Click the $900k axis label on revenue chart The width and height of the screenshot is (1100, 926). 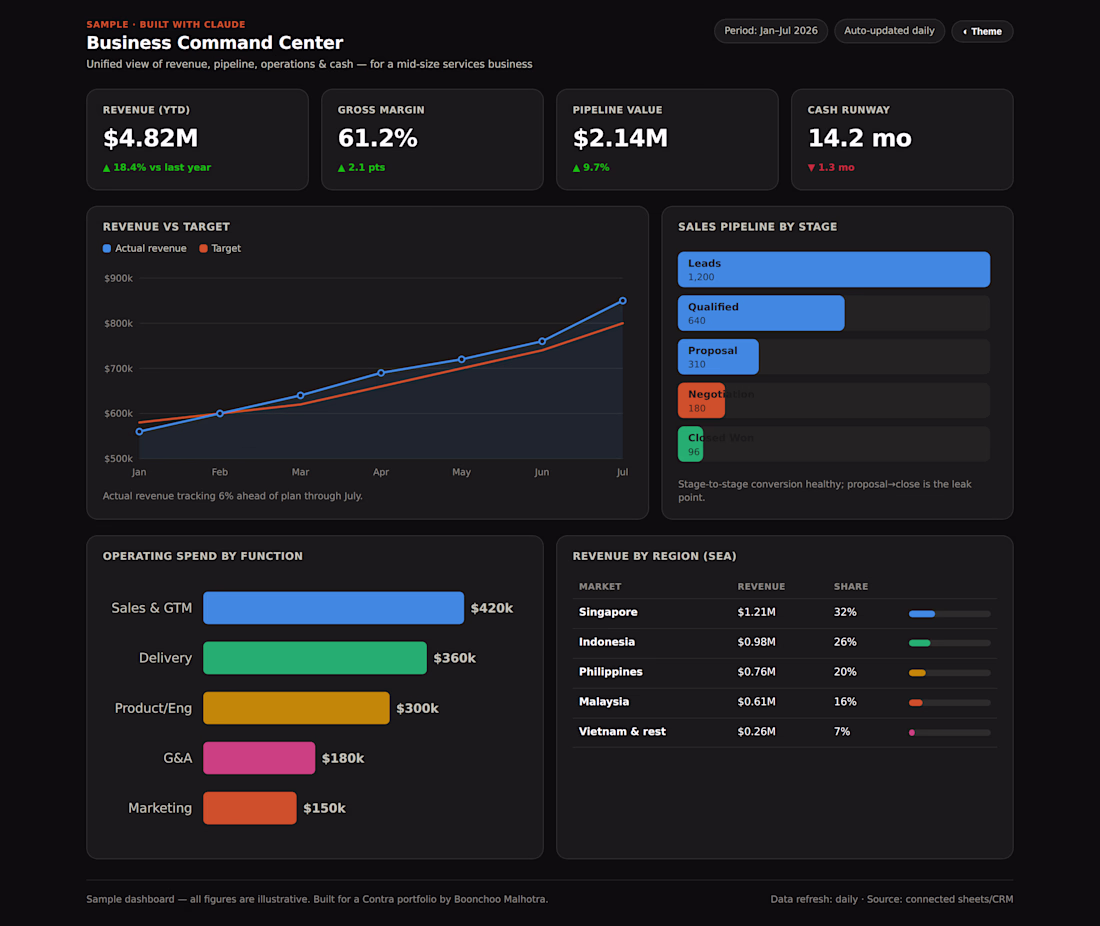[119, 279]
